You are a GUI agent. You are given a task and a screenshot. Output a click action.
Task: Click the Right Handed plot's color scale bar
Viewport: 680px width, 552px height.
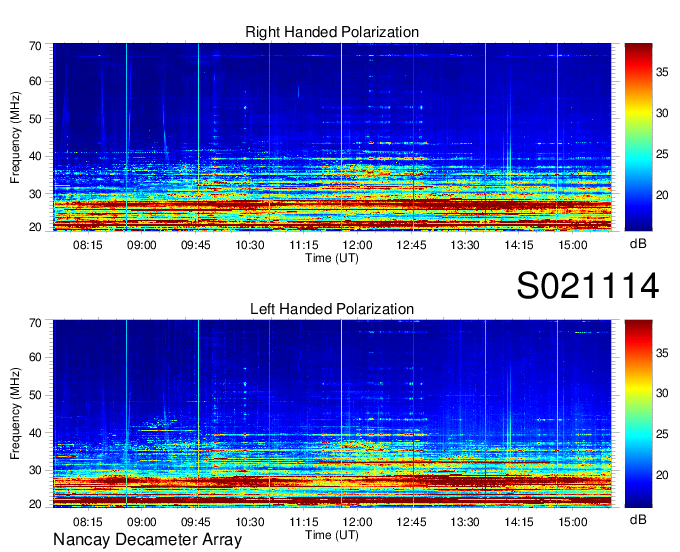tap(638, 137)
